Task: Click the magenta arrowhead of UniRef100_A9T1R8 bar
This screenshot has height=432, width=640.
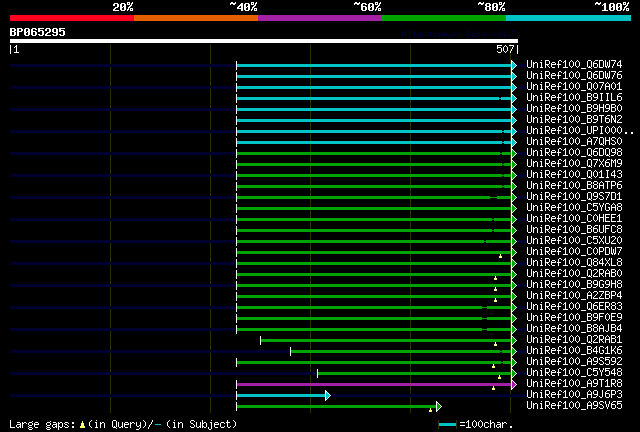Action: click(x=514, y=384)
